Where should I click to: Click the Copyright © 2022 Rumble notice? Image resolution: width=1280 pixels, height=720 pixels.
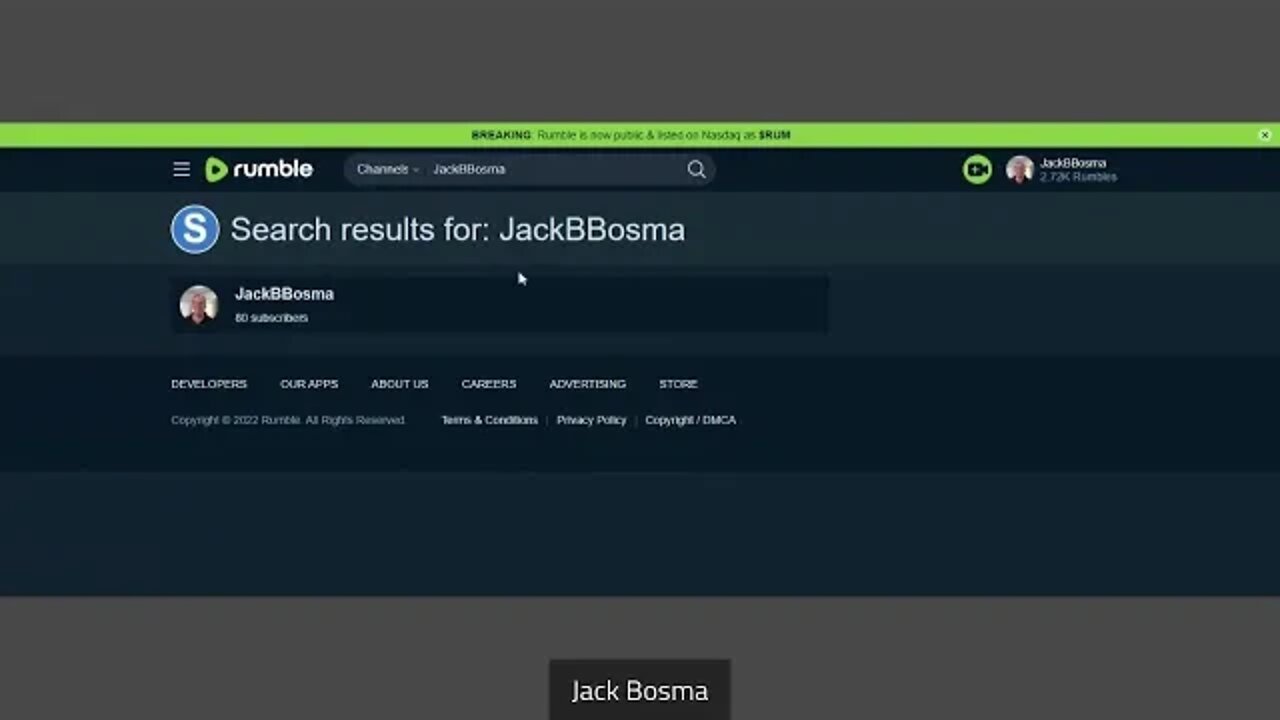point(288,420)
